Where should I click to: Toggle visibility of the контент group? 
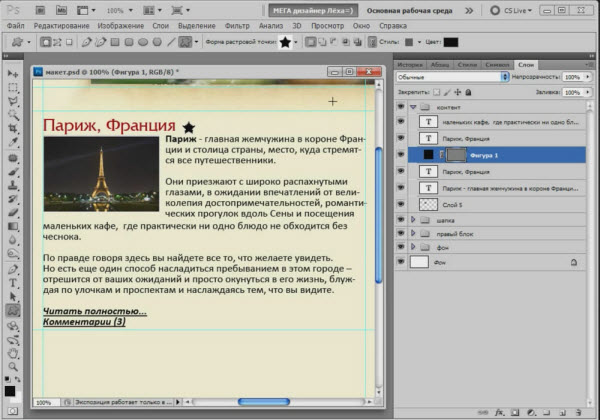pos(401,105)
